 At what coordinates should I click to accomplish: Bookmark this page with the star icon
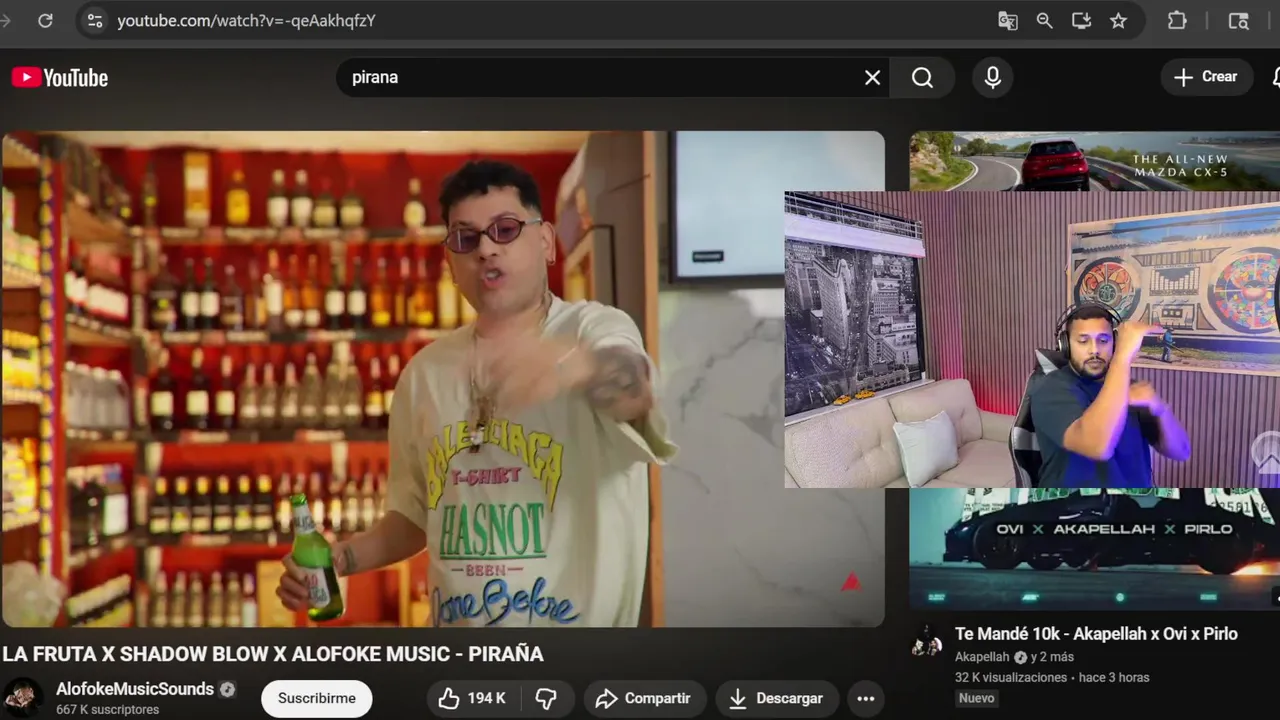pos(1118,20)
